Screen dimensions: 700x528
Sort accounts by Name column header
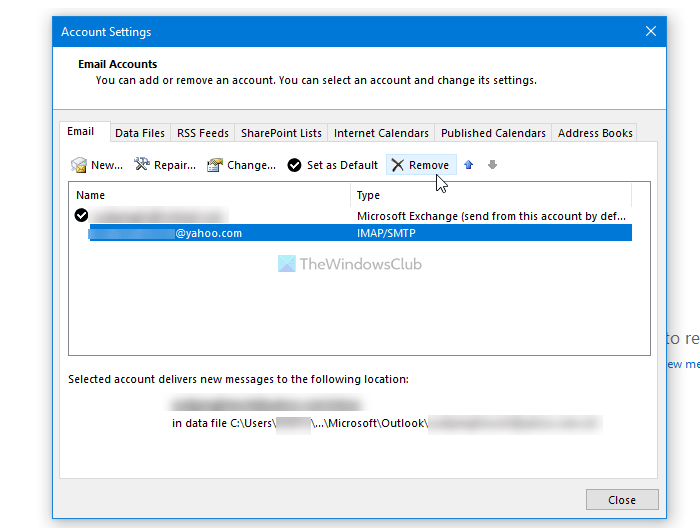click(210, 195)
